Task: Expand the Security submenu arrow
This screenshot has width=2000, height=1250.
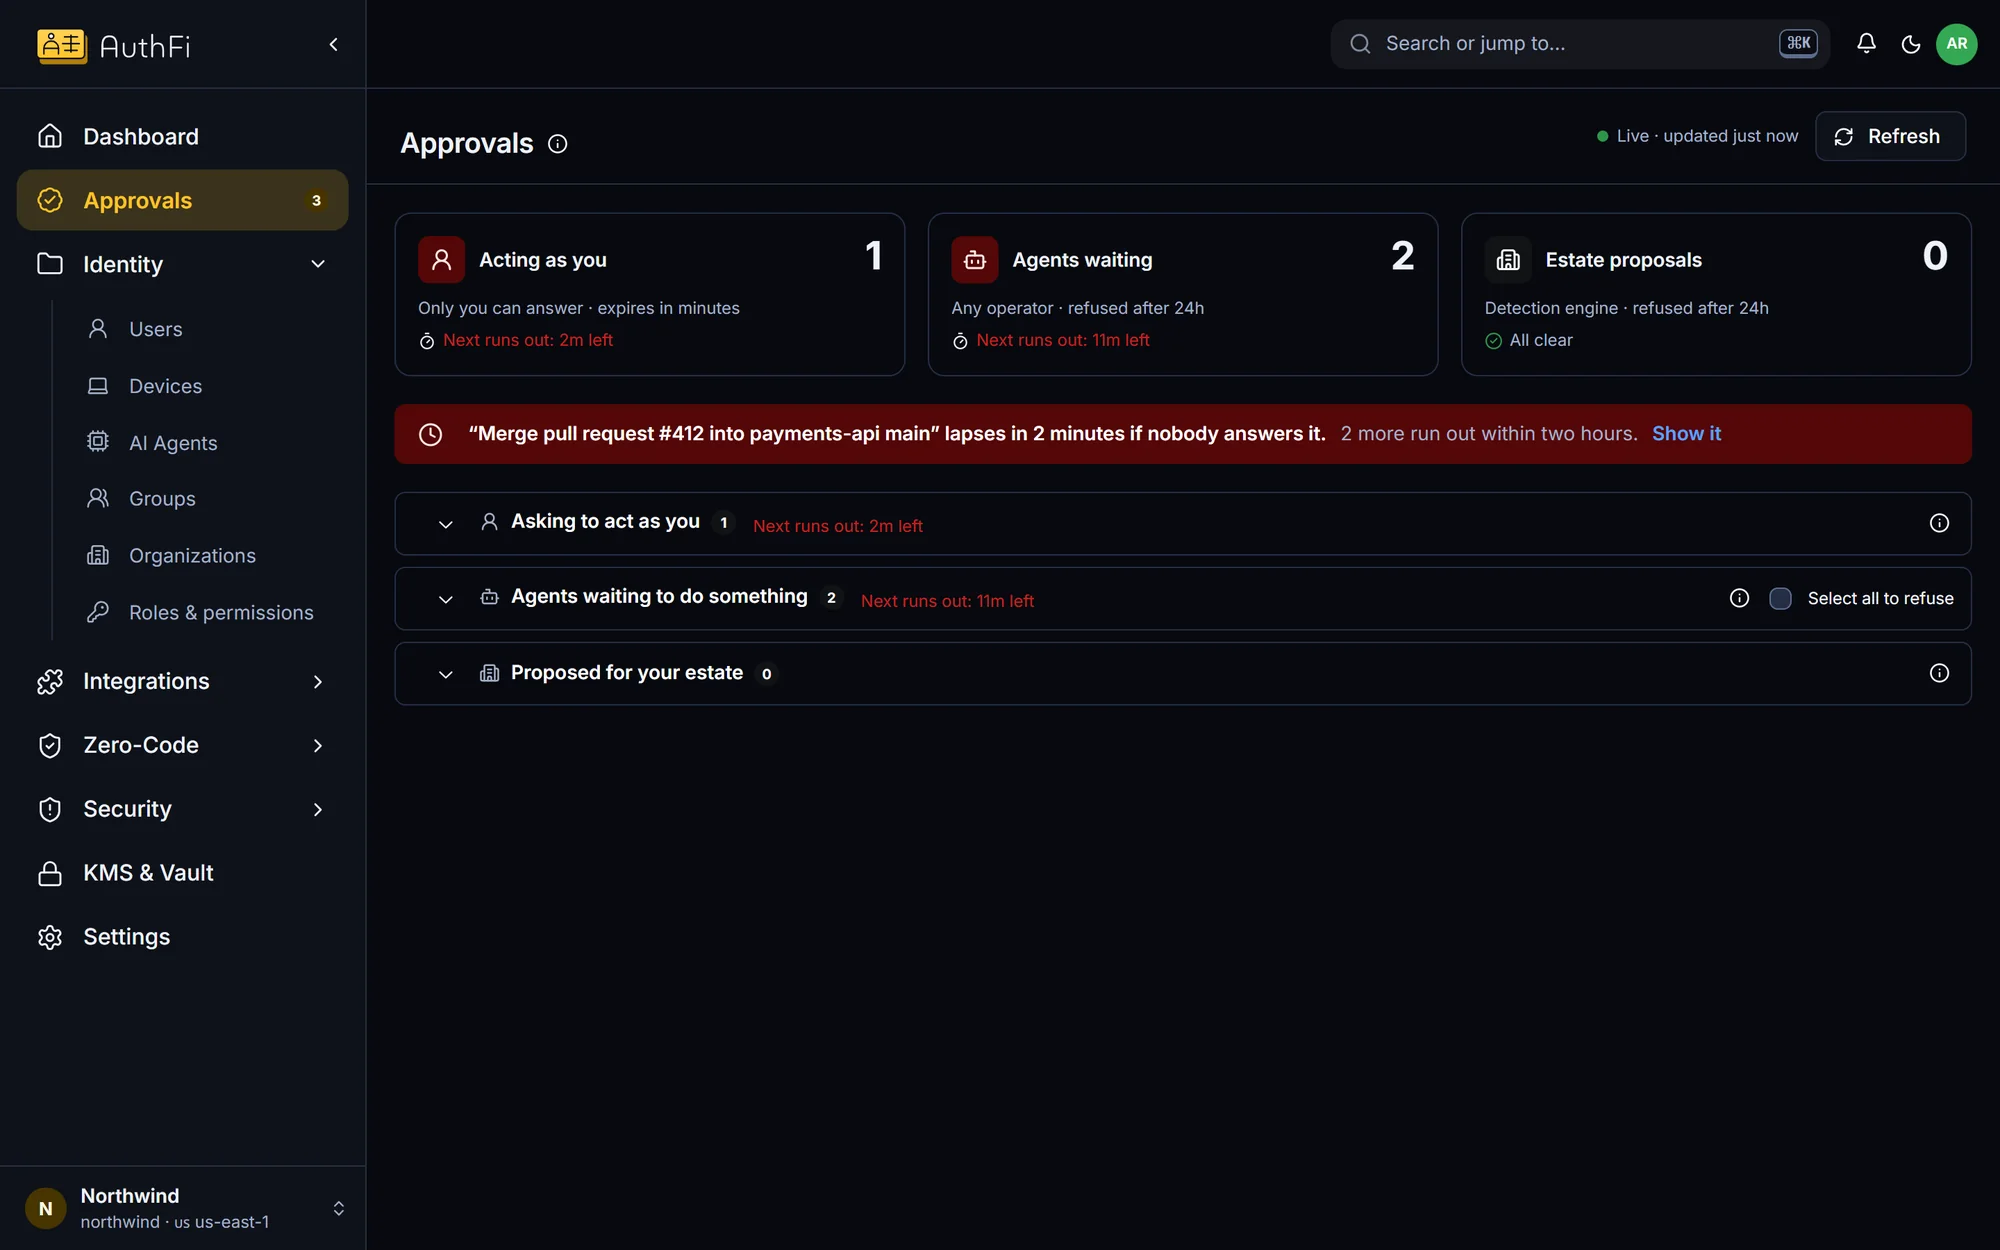Action: click(318, 810)
